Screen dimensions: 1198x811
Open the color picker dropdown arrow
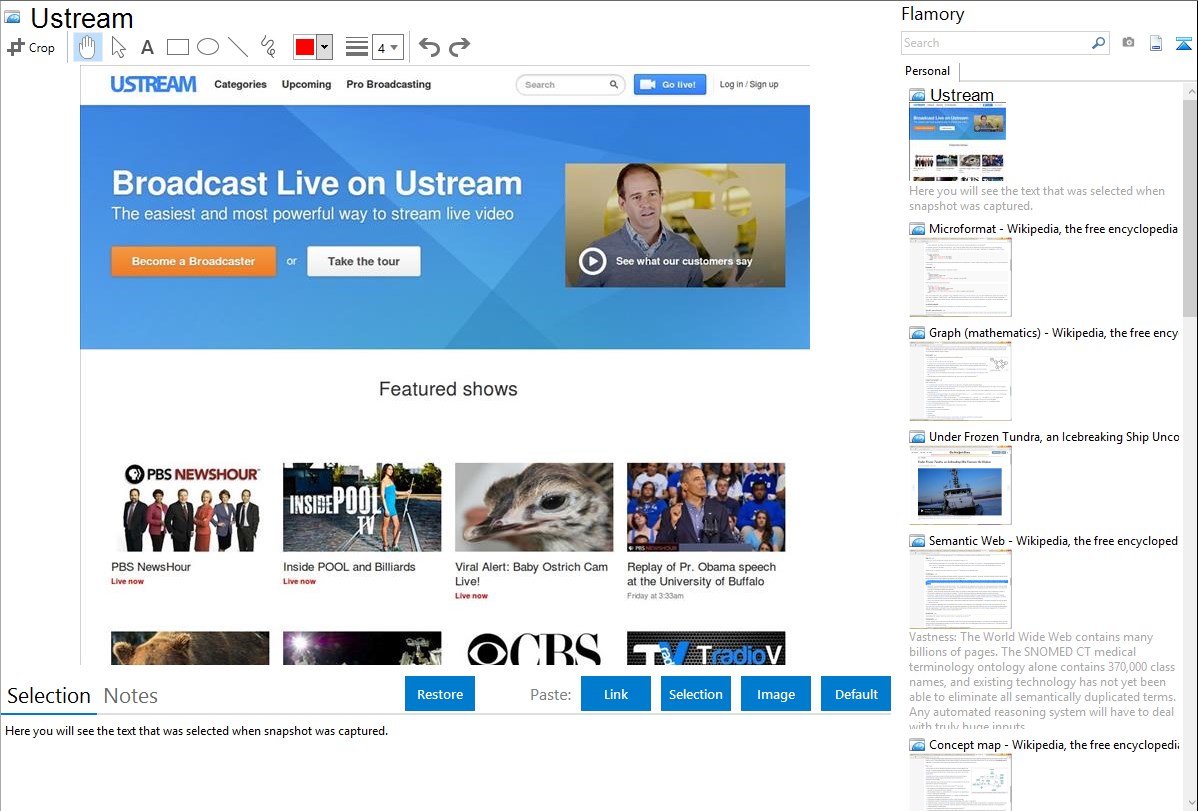[324, 47]
